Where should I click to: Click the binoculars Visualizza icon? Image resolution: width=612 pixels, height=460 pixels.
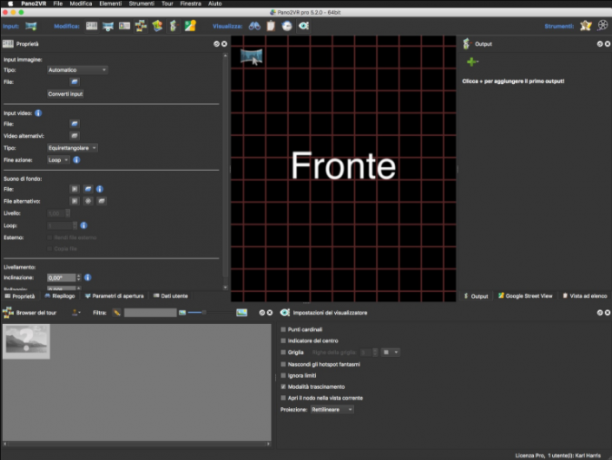[x=254, y=26]
